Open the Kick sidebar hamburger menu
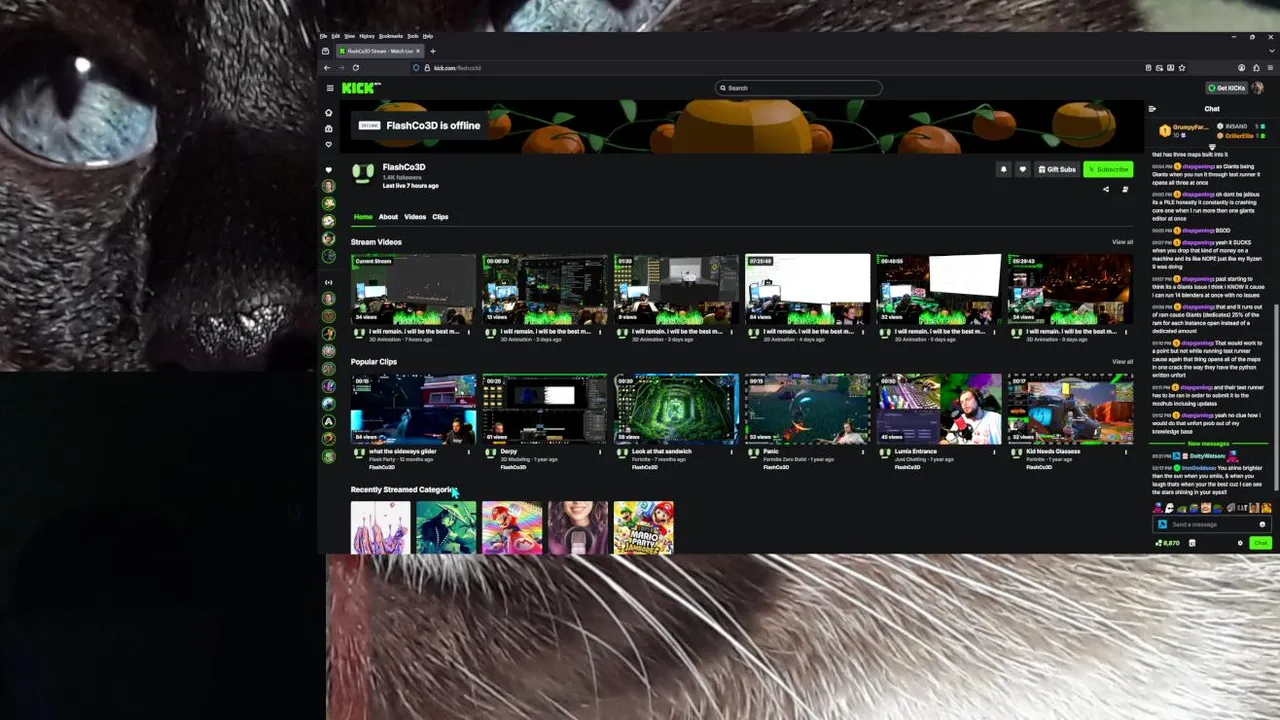The image size is (1280, 720). [330, 88]
